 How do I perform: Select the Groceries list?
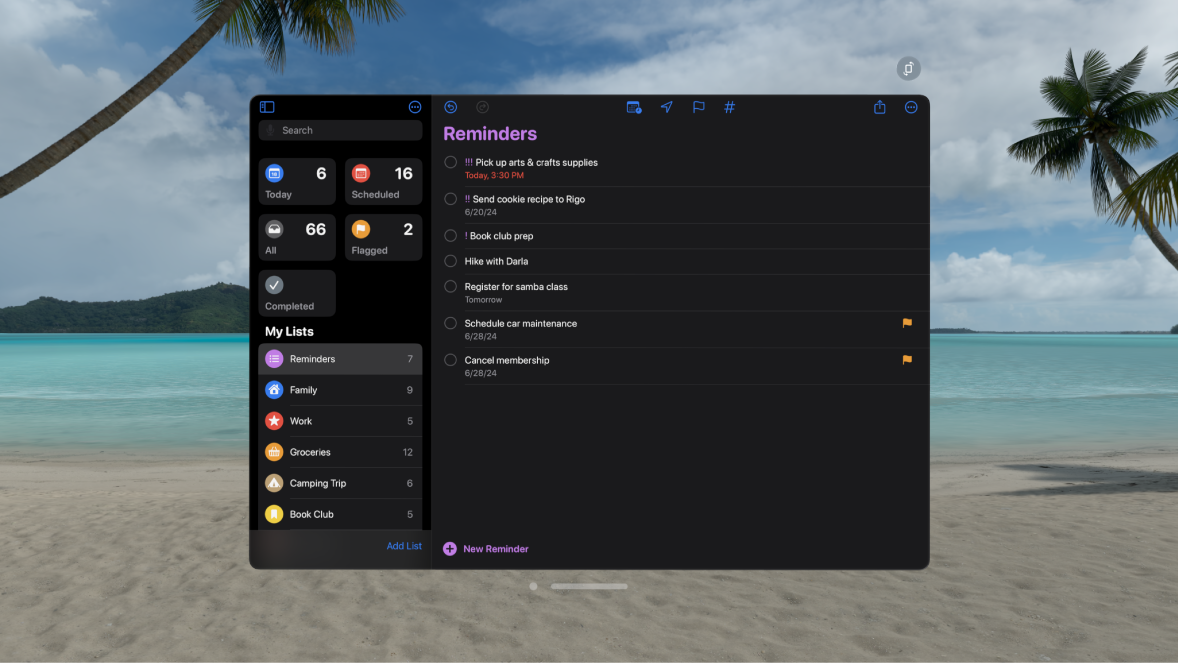coord(340,453)
